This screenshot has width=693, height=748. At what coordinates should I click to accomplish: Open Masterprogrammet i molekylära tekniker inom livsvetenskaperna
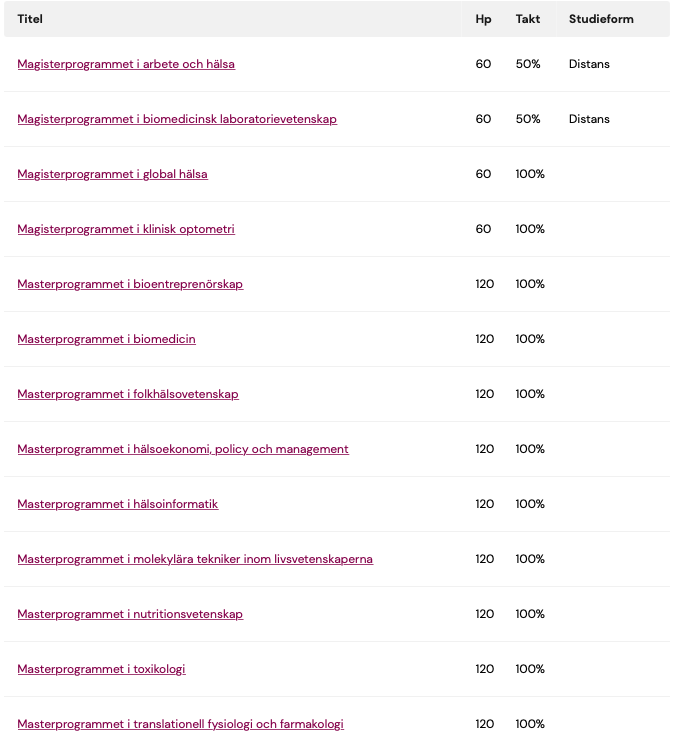tap(195, 559)
